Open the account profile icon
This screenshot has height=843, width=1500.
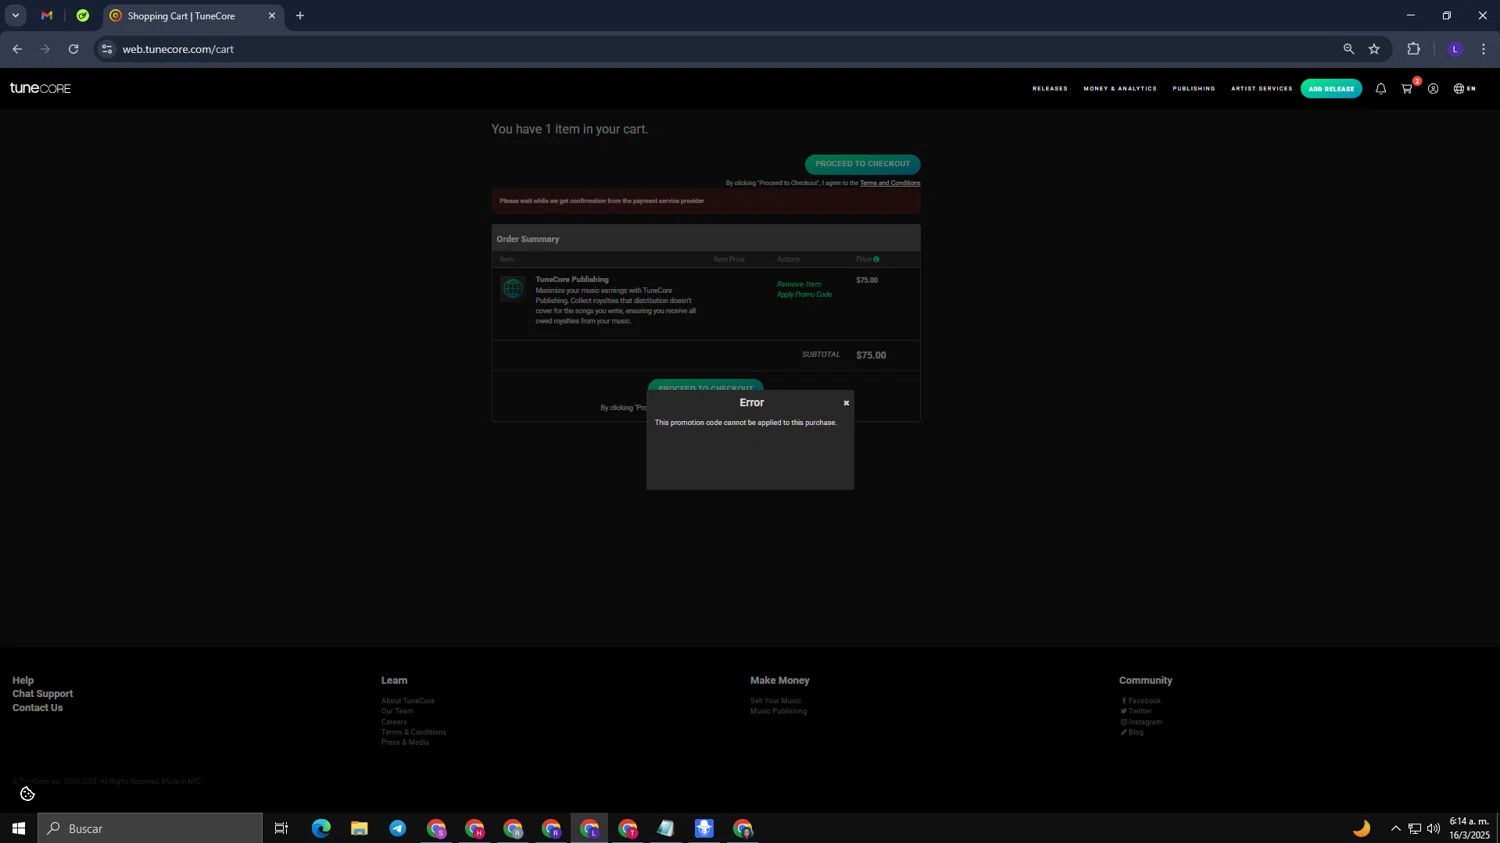[x=1433, y=89]
